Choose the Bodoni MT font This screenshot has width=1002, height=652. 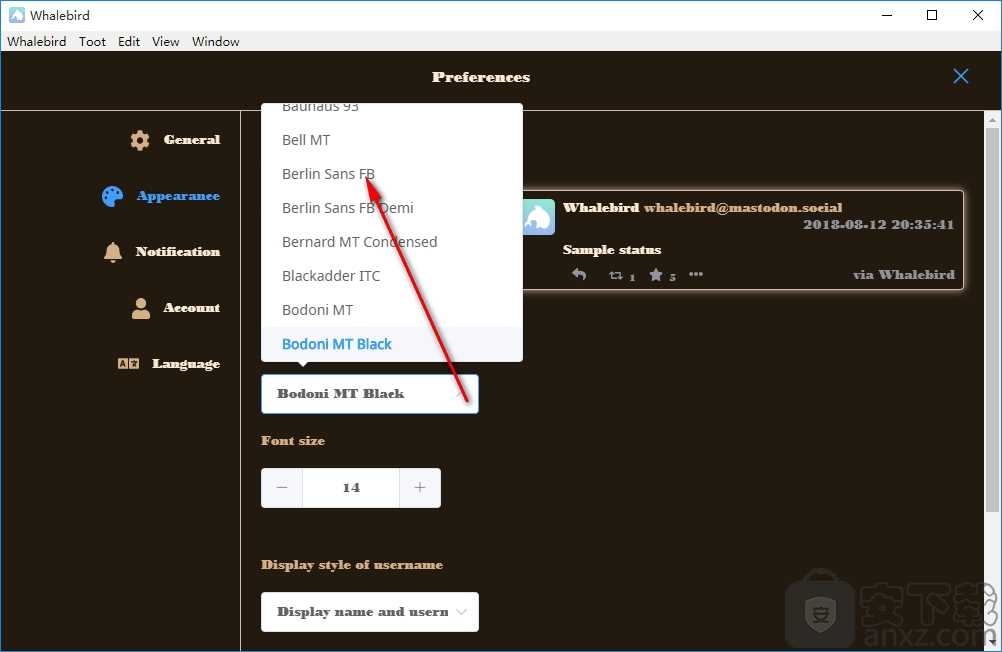tap(392, 310)
